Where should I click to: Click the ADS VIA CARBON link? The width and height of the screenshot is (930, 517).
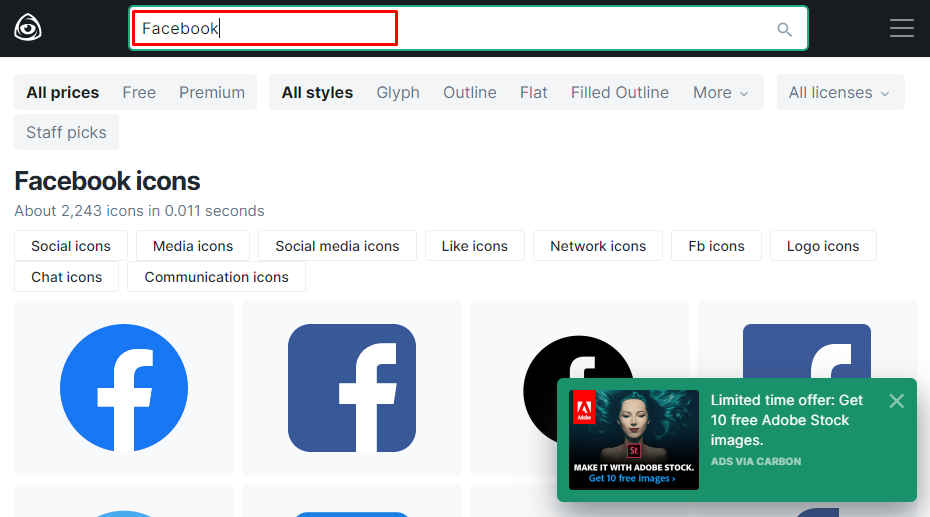point(756,461)
